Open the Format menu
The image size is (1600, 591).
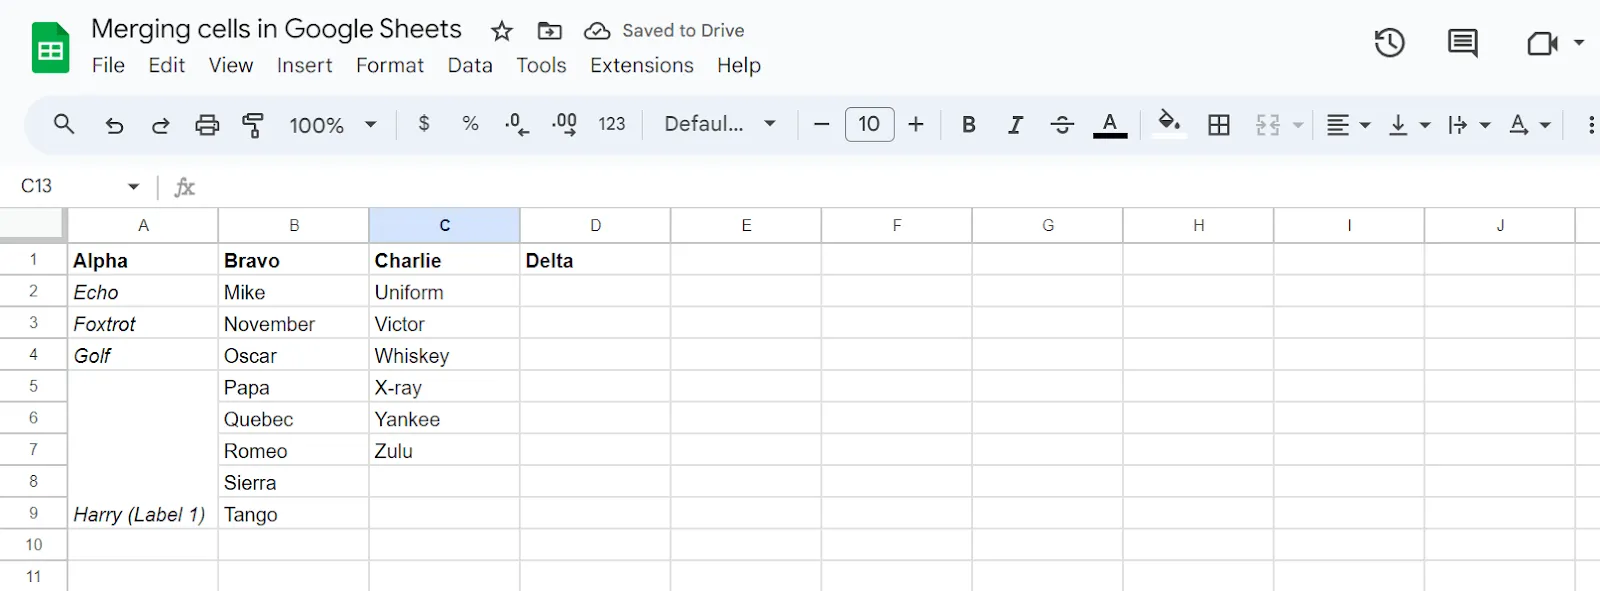pos(390,65)
